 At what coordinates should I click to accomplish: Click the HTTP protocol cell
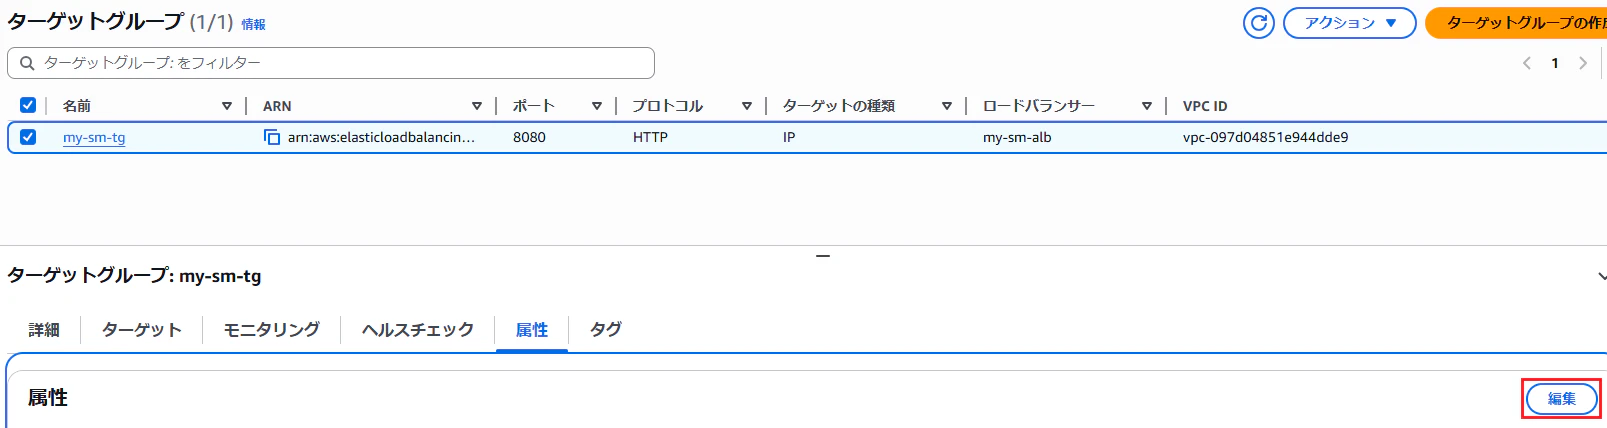tap(650, 137)
